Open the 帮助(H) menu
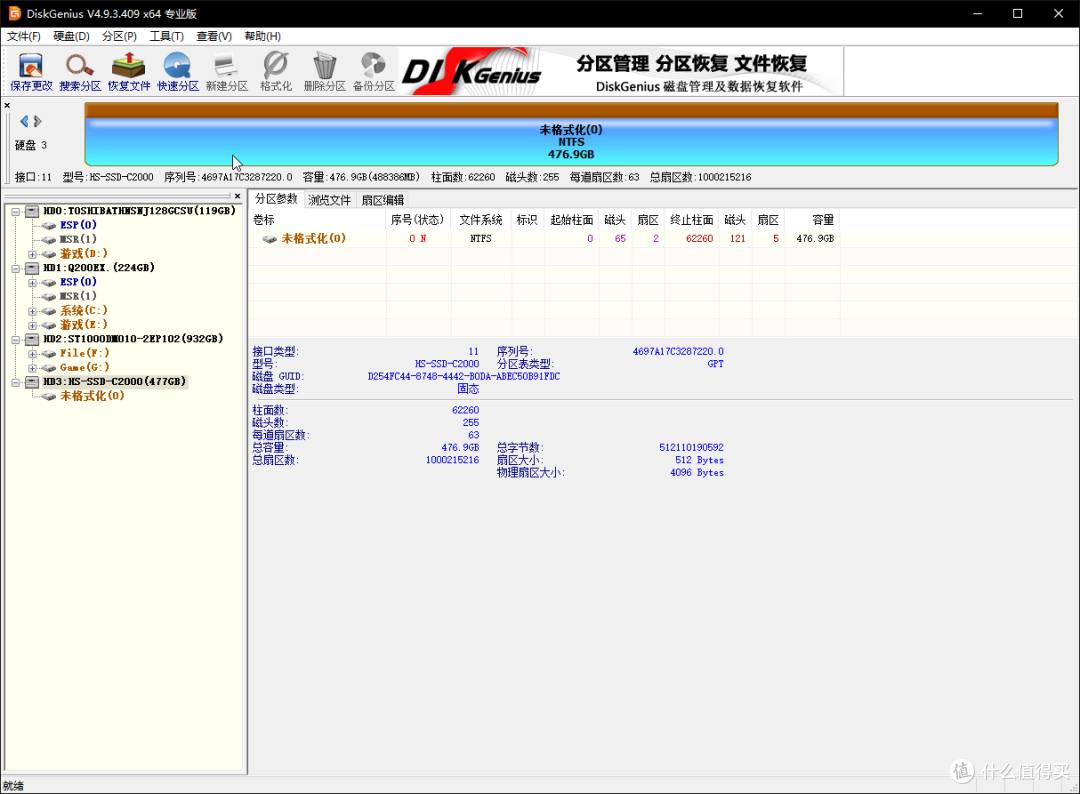The width and height of the screenshot is (1080, 794). click(262, 36)
